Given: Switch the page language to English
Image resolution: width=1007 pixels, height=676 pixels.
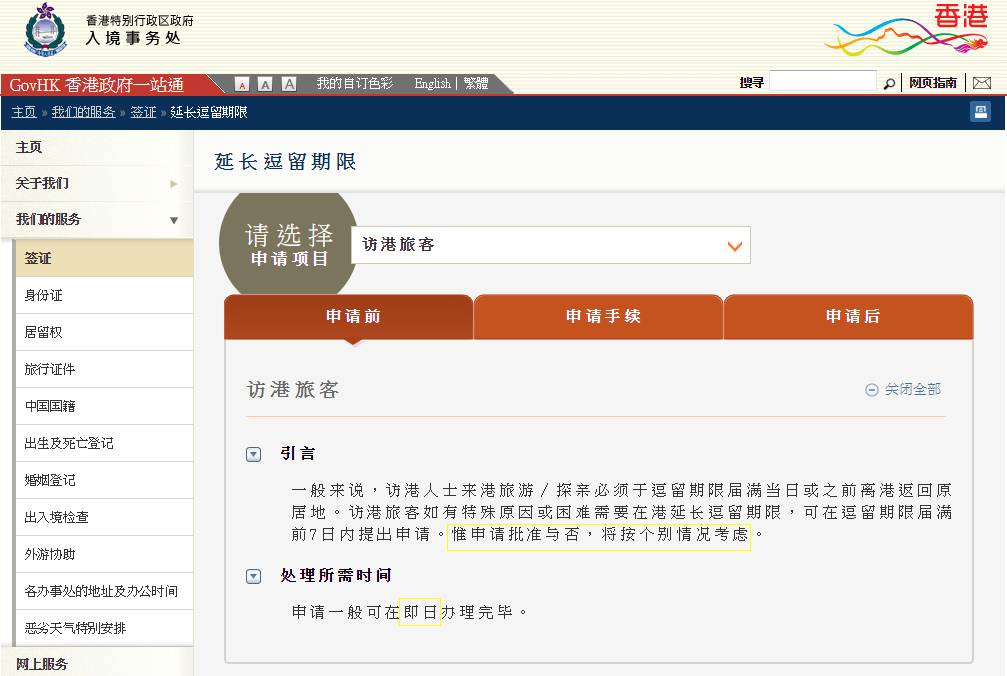Looking at the screenshot, I should pyautogui.click(x=431, y=84).
